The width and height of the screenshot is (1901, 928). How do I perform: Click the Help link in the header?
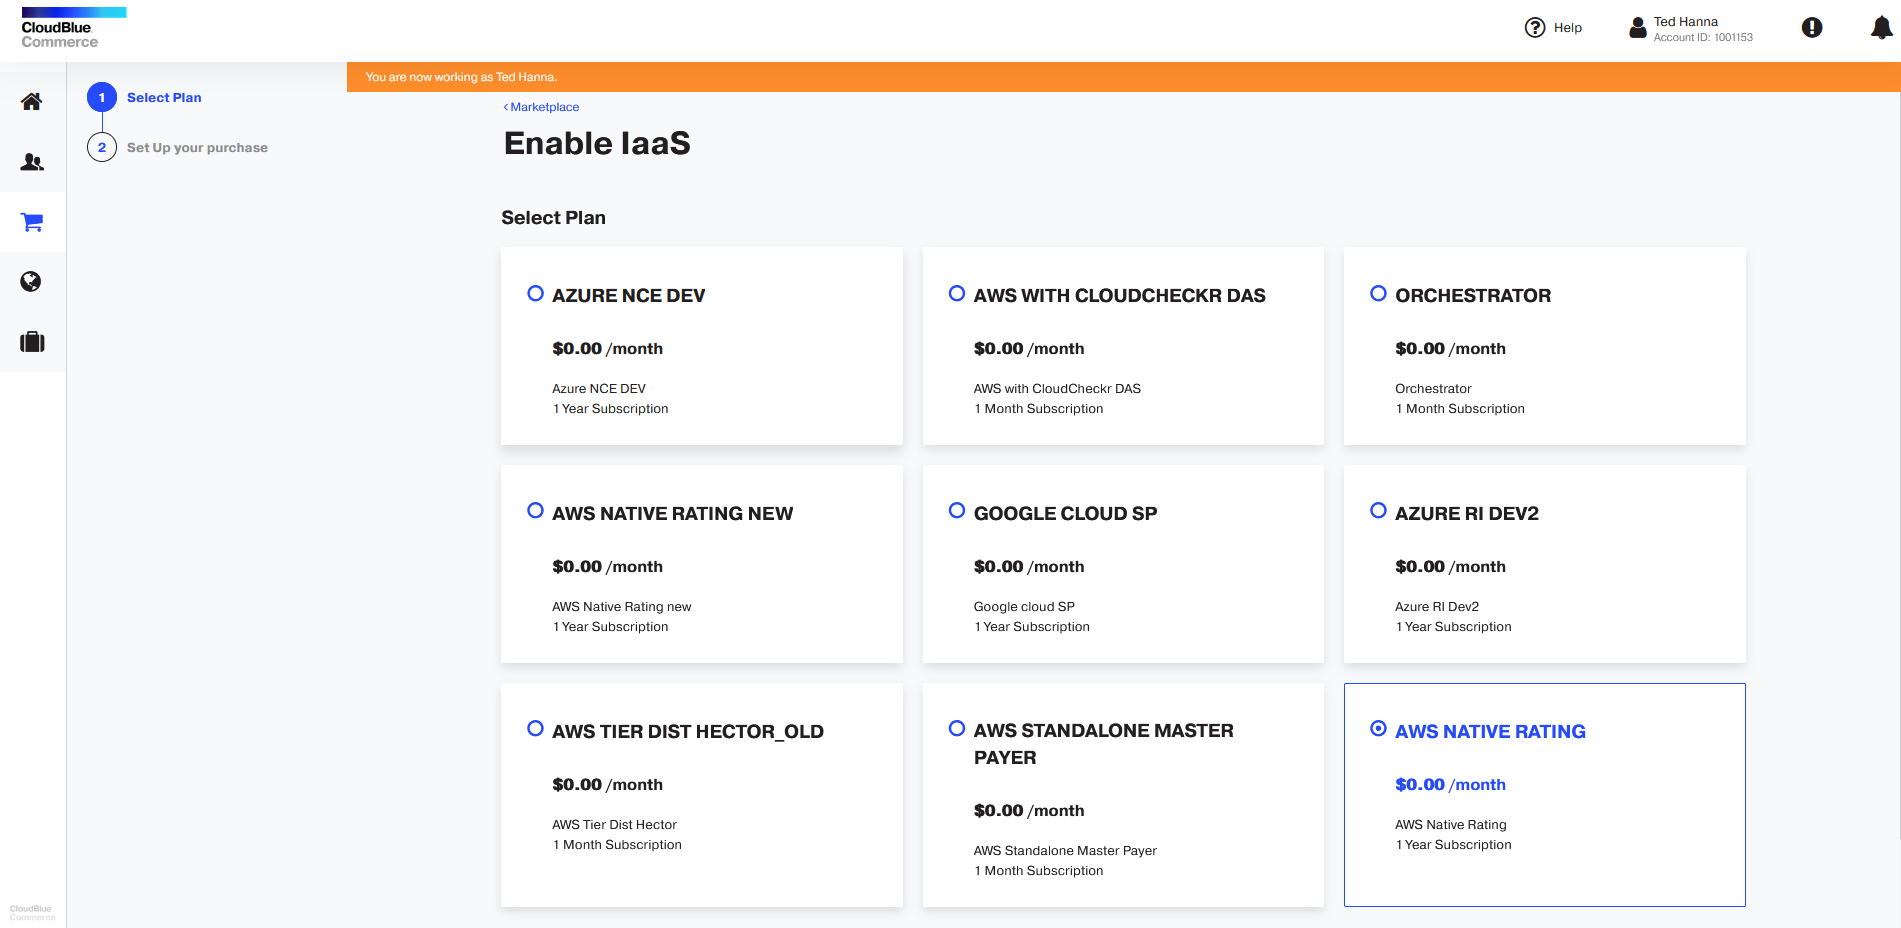click(x=1568, y=28)
